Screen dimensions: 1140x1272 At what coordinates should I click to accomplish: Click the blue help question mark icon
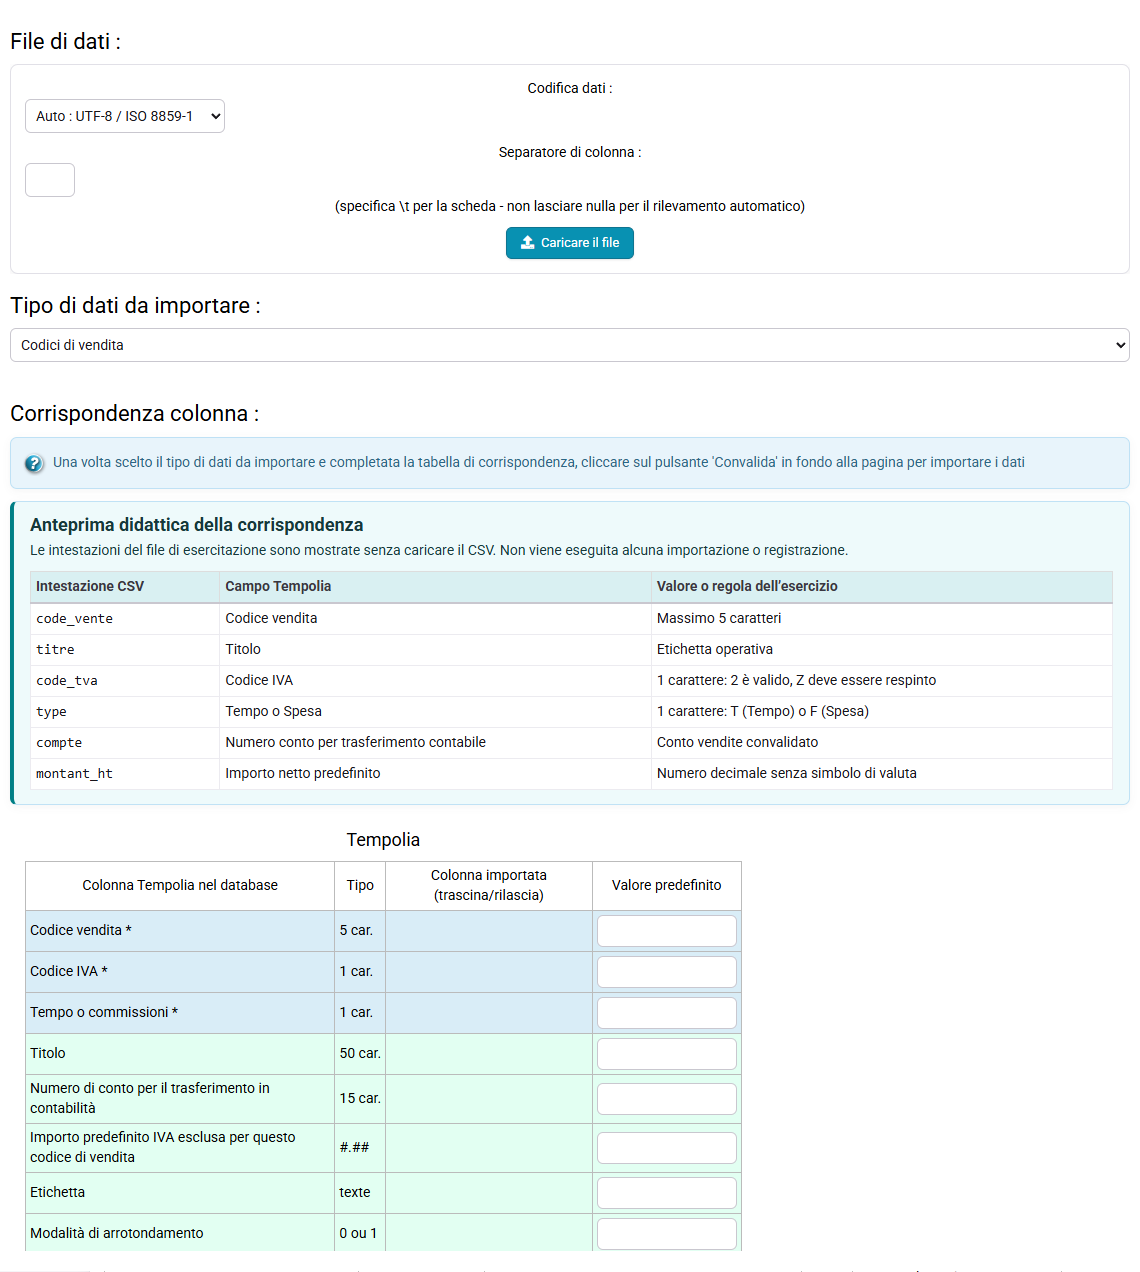pos(34,463)
